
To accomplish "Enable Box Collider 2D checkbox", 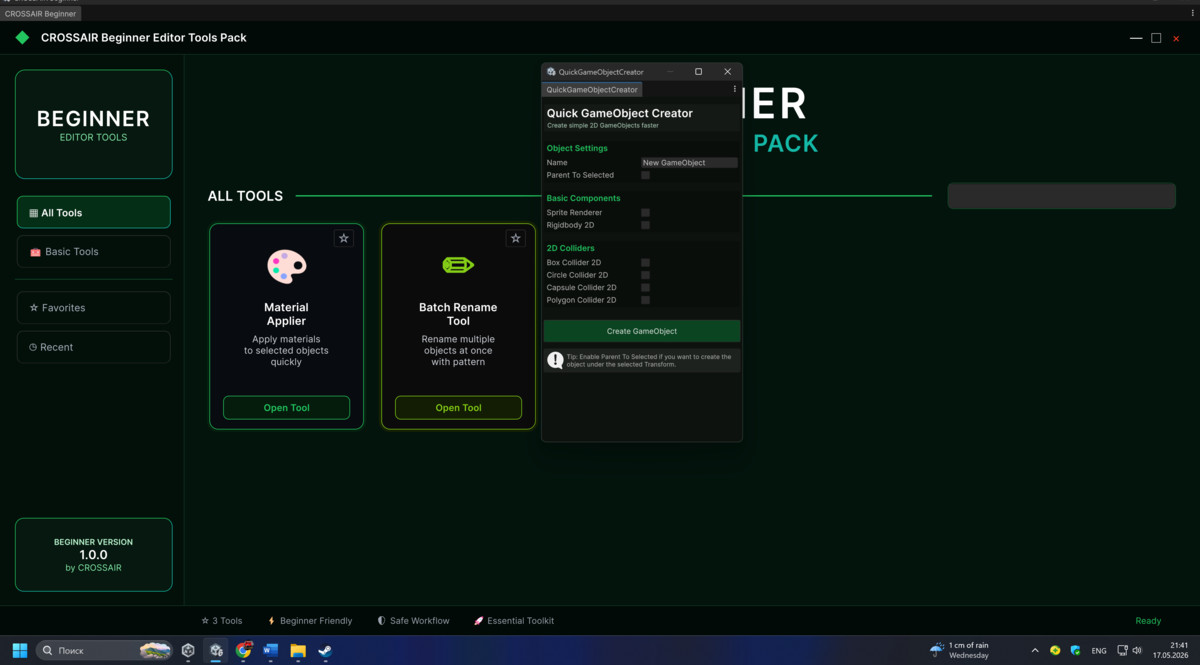I will [645, 262].
